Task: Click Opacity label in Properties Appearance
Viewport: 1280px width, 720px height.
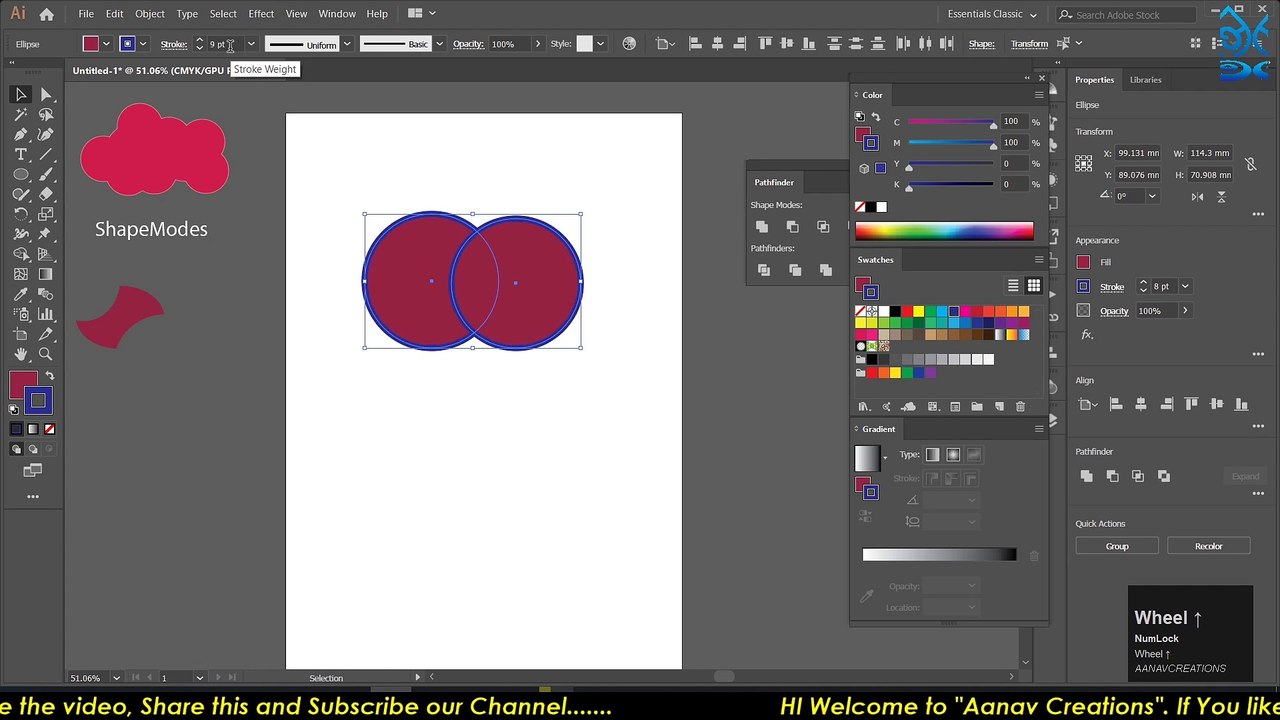Action: tap(1114, 311)
